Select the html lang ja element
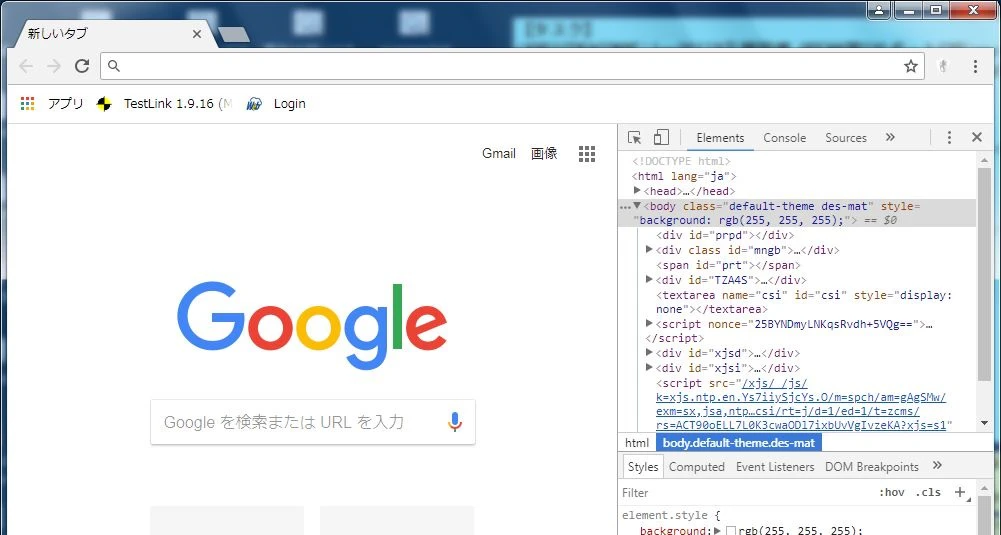Screen dimensions: 1001x535 pos(684,176)
